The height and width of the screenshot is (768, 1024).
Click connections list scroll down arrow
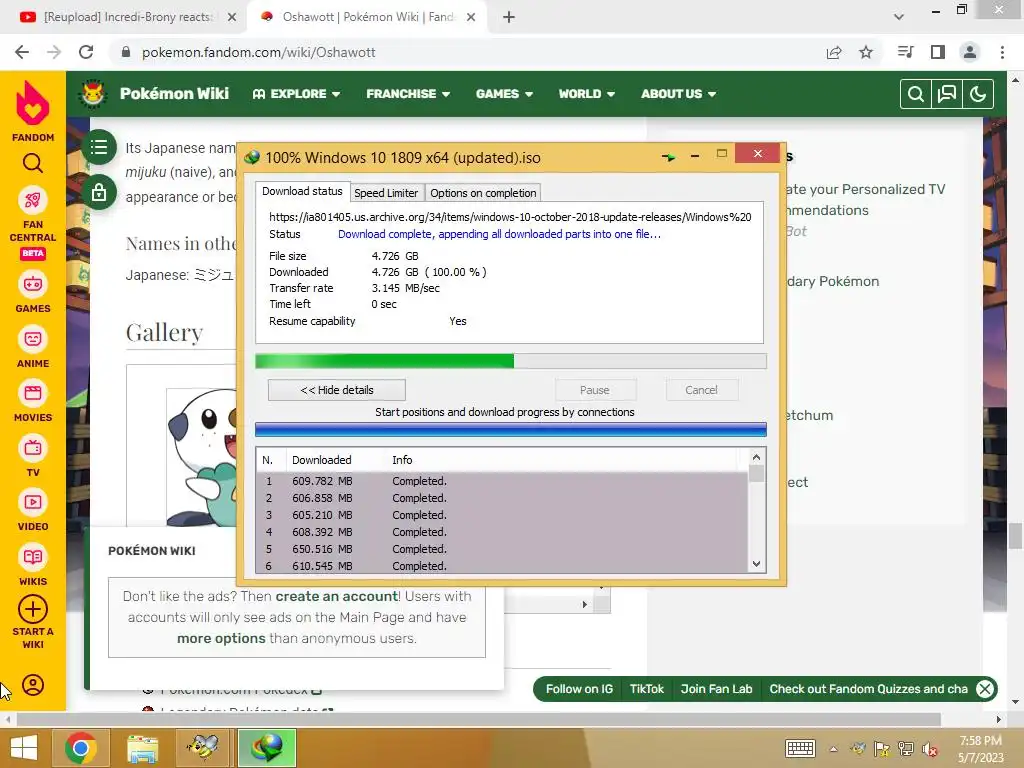tap(756, 564)
